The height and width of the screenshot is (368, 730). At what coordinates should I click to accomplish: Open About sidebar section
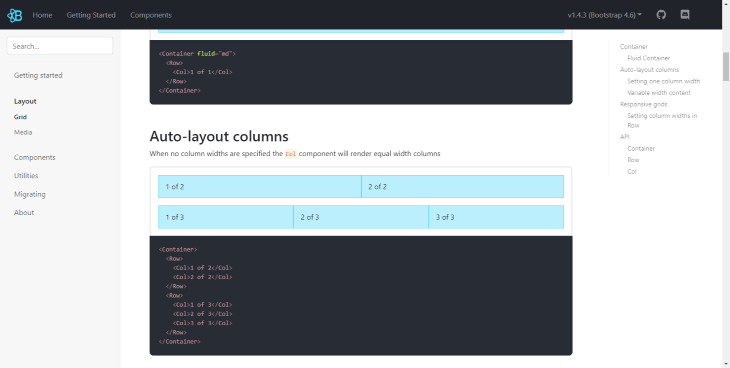click(24, 212)
